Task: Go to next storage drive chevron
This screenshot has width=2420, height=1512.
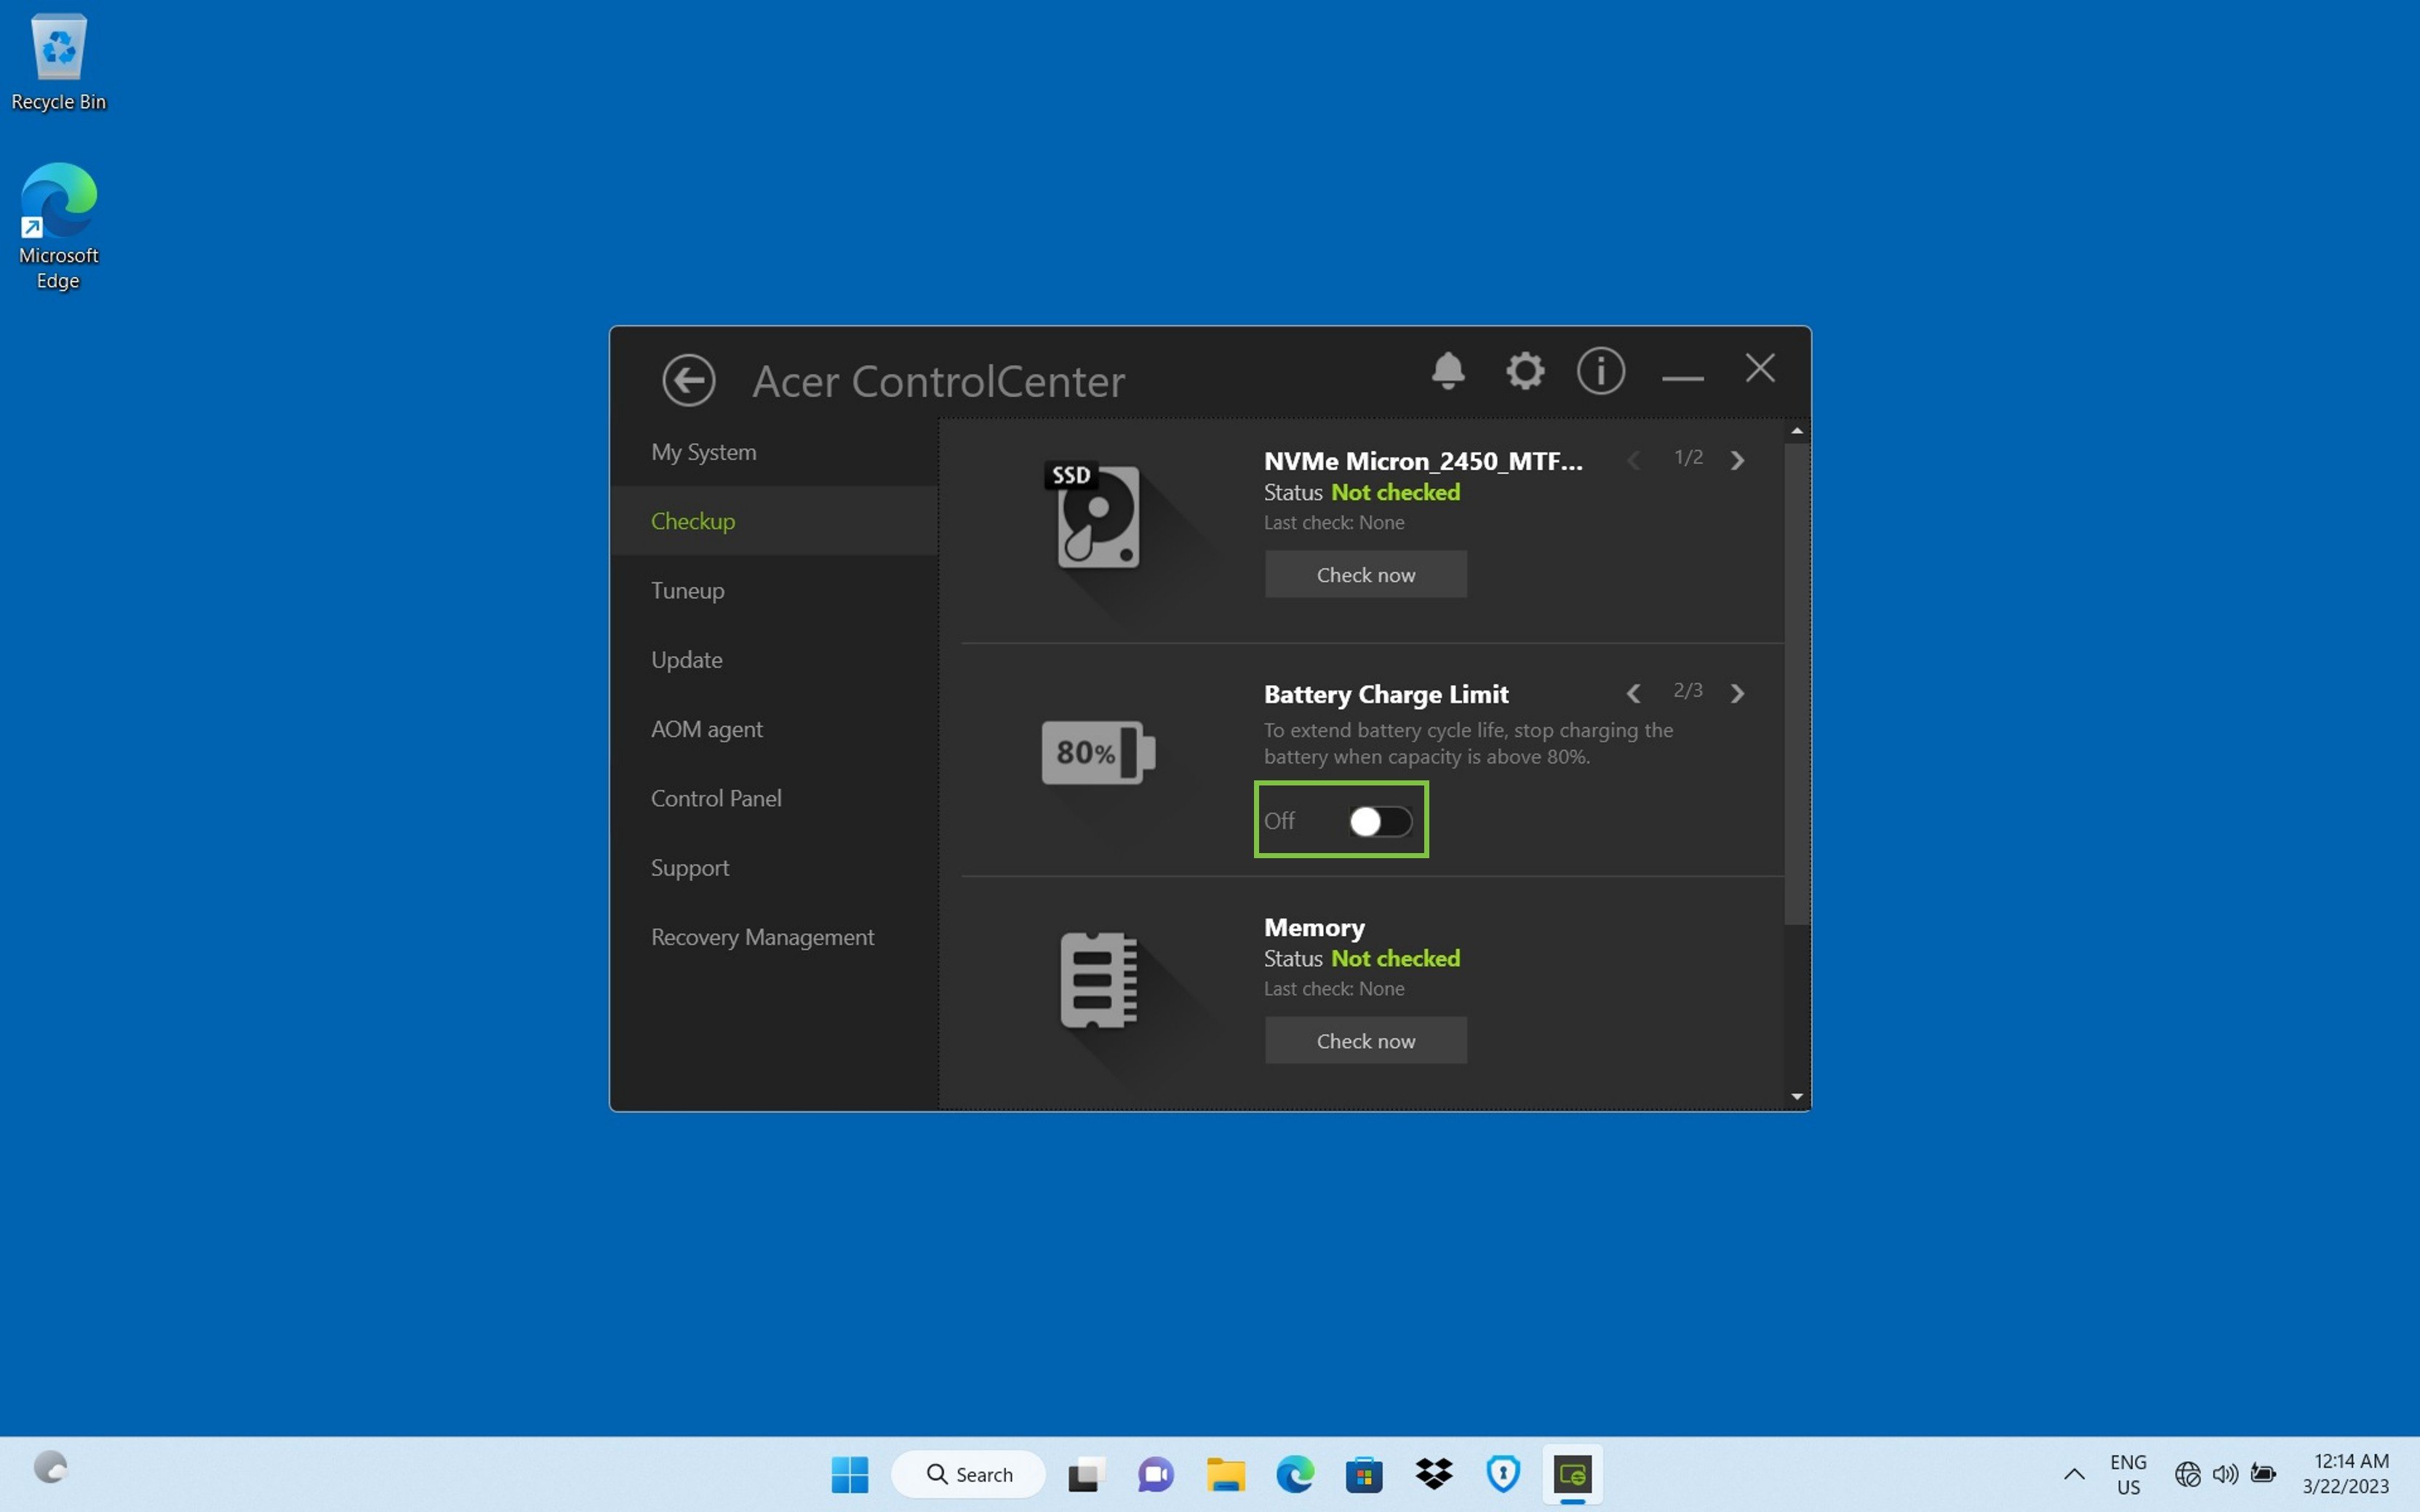Action: (1737, 460)
